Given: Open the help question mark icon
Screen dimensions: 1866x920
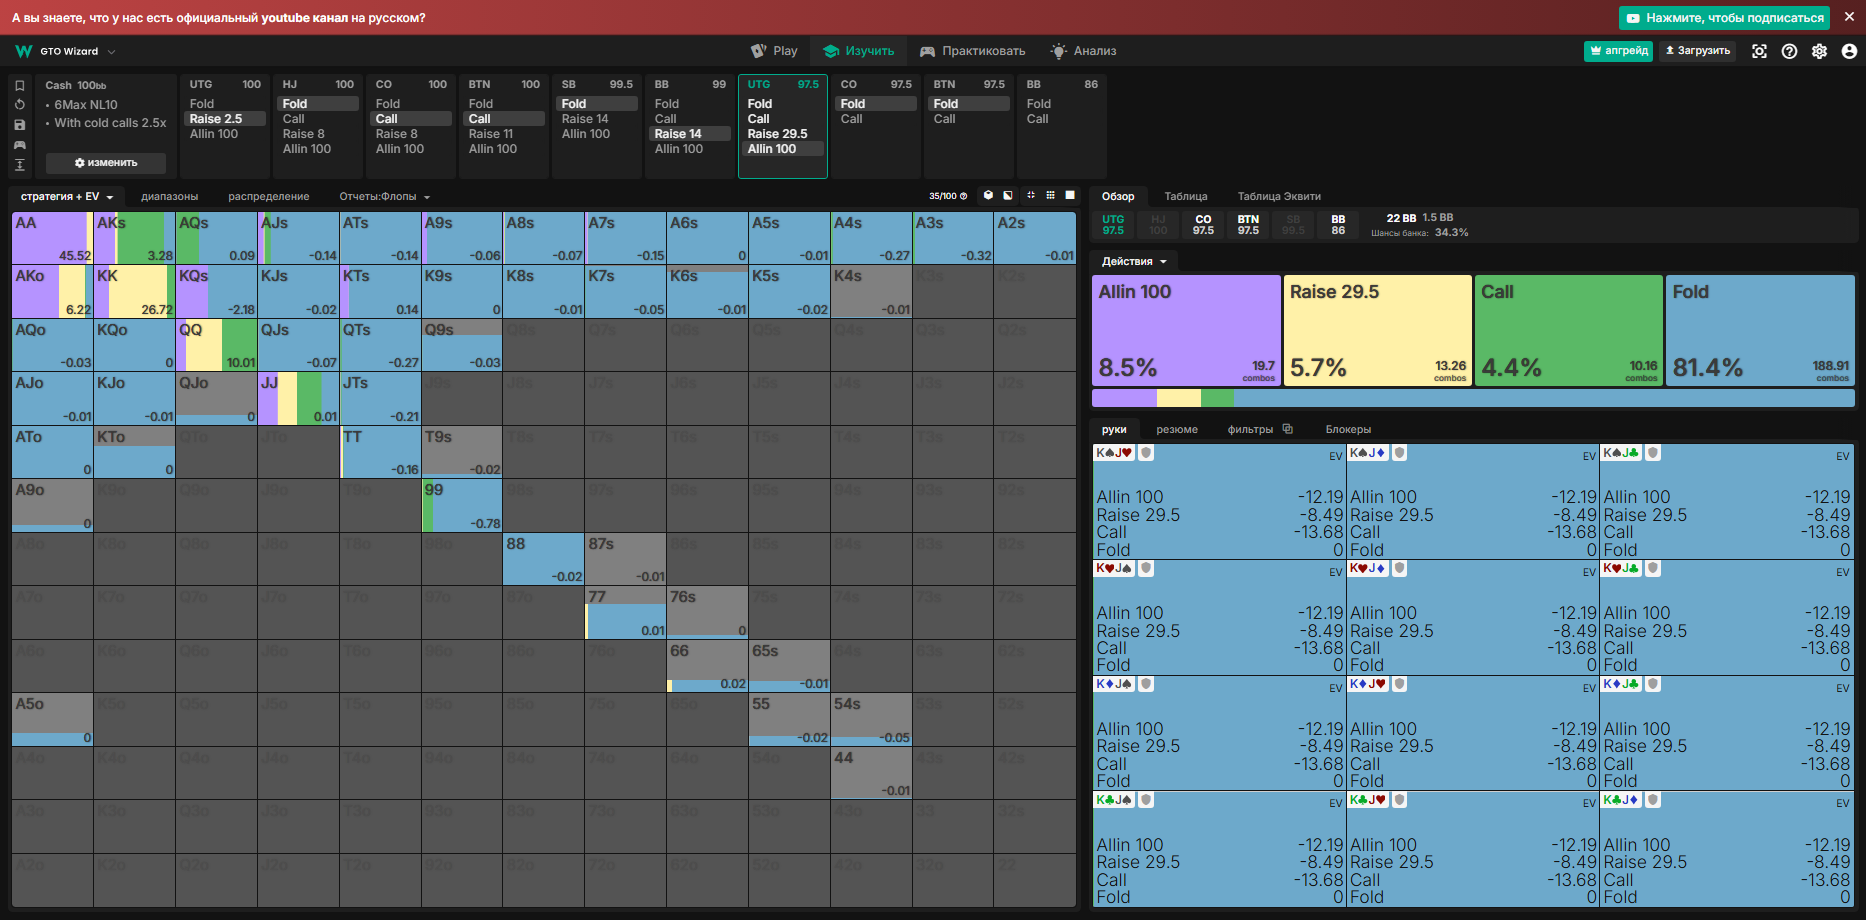Looking at the screenshot, I should coord(1789,51).
